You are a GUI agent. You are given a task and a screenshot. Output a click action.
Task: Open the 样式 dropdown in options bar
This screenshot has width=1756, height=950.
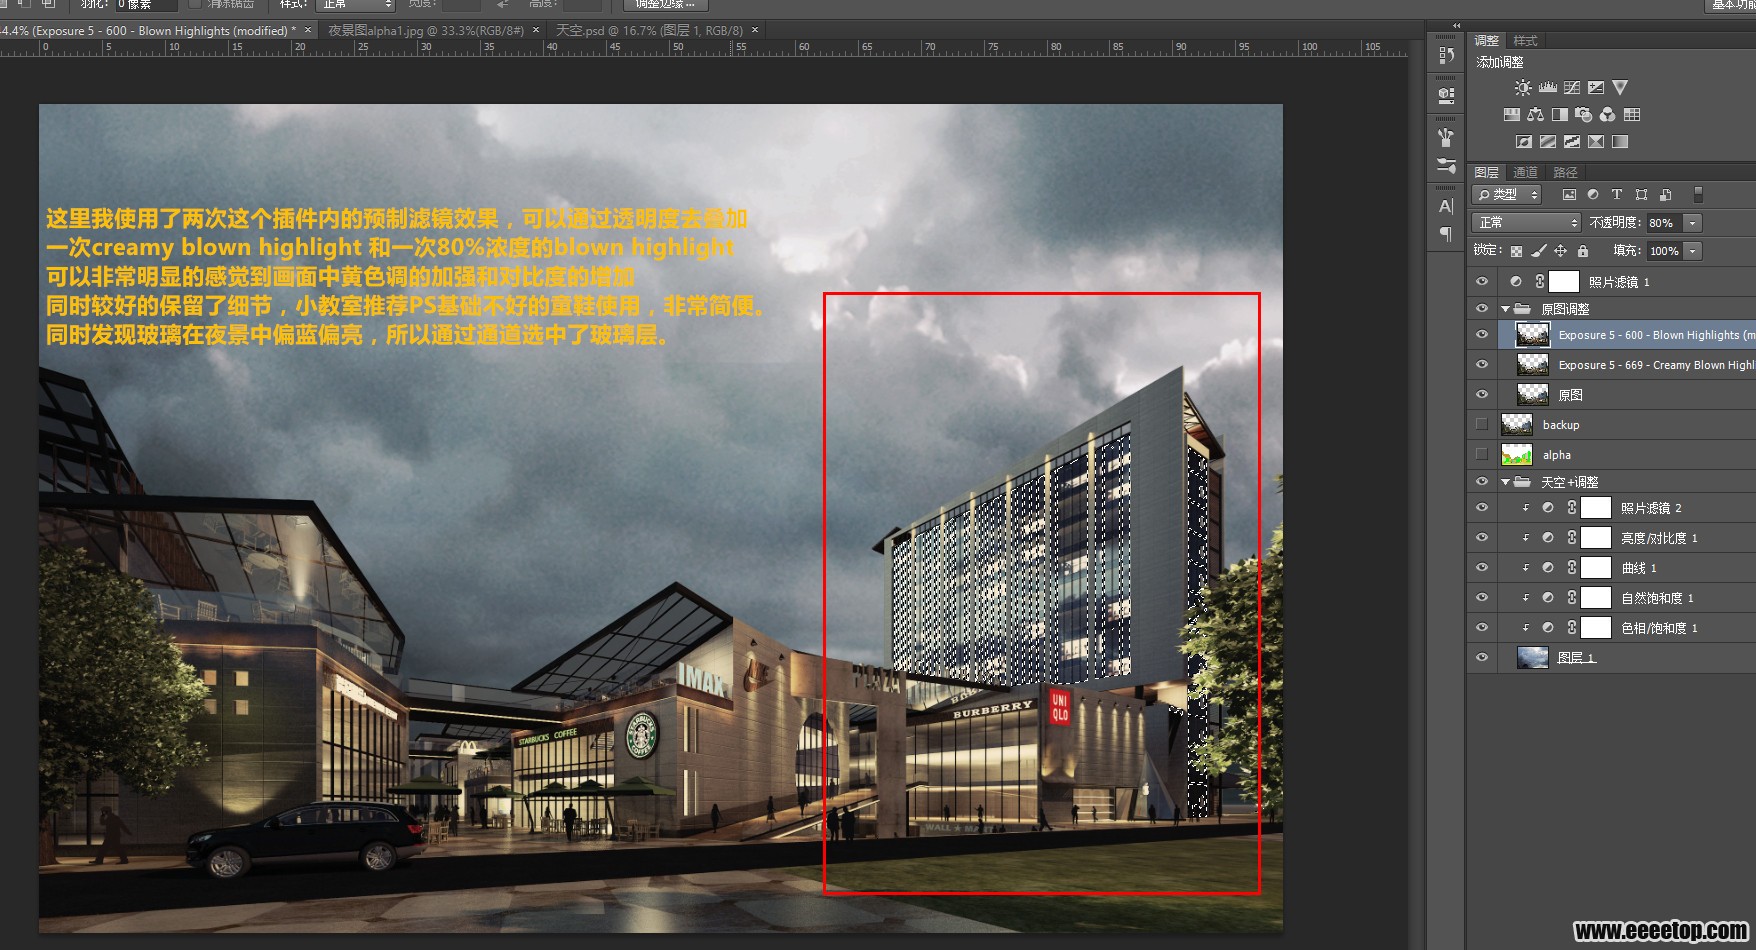(355, 5)
